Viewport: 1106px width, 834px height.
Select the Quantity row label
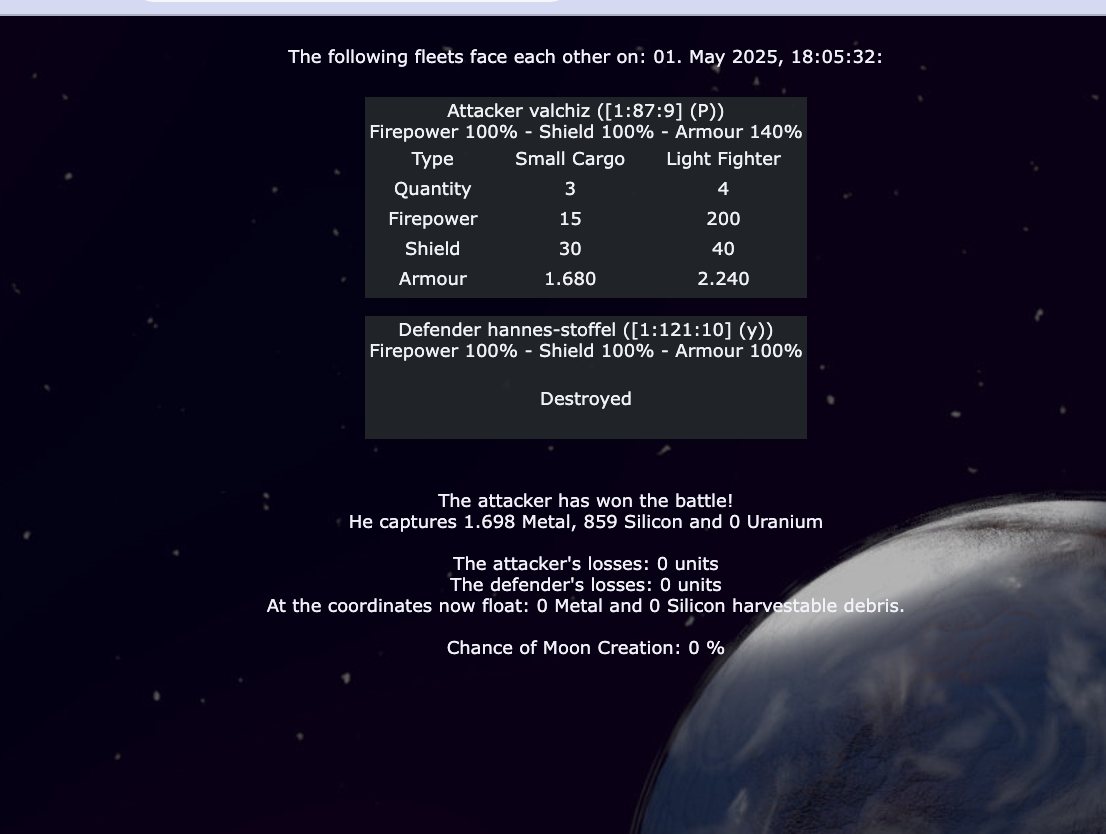click(432, 189)
